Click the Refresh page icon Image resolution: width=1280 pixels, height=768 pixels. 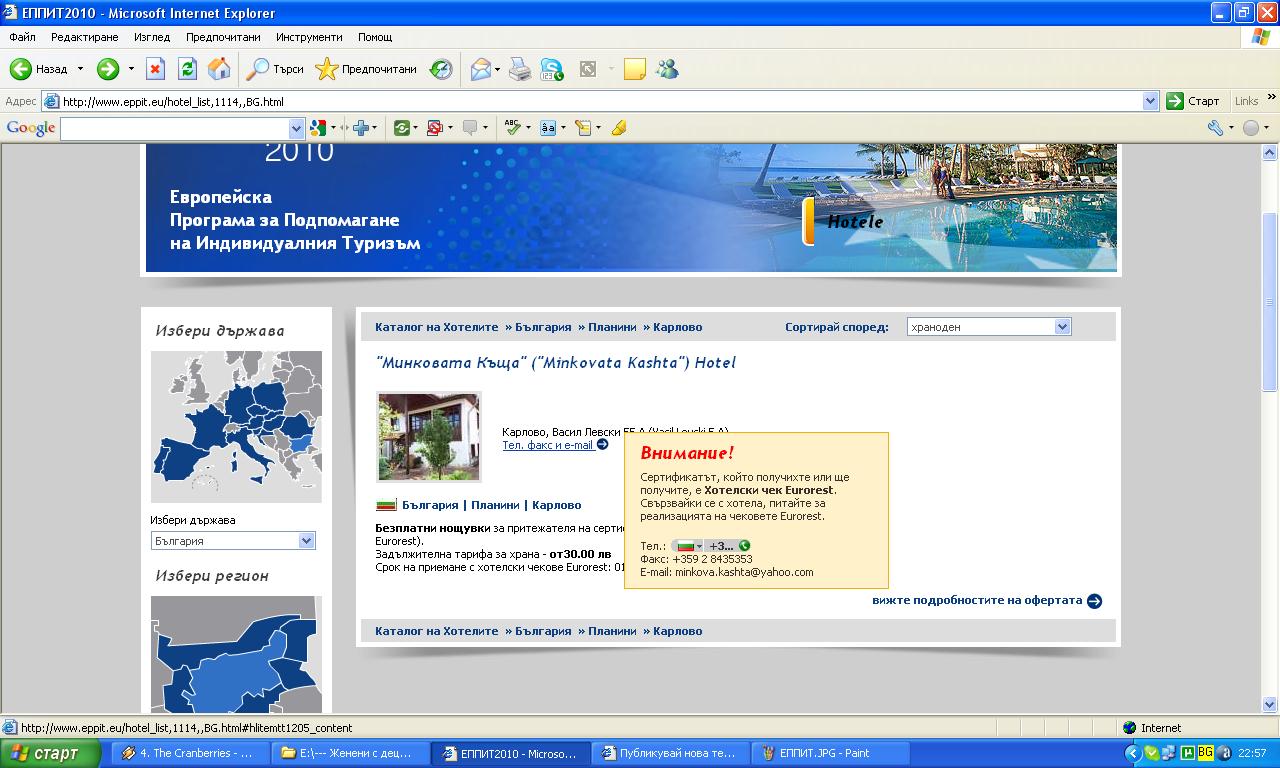(x=187, y=69)
